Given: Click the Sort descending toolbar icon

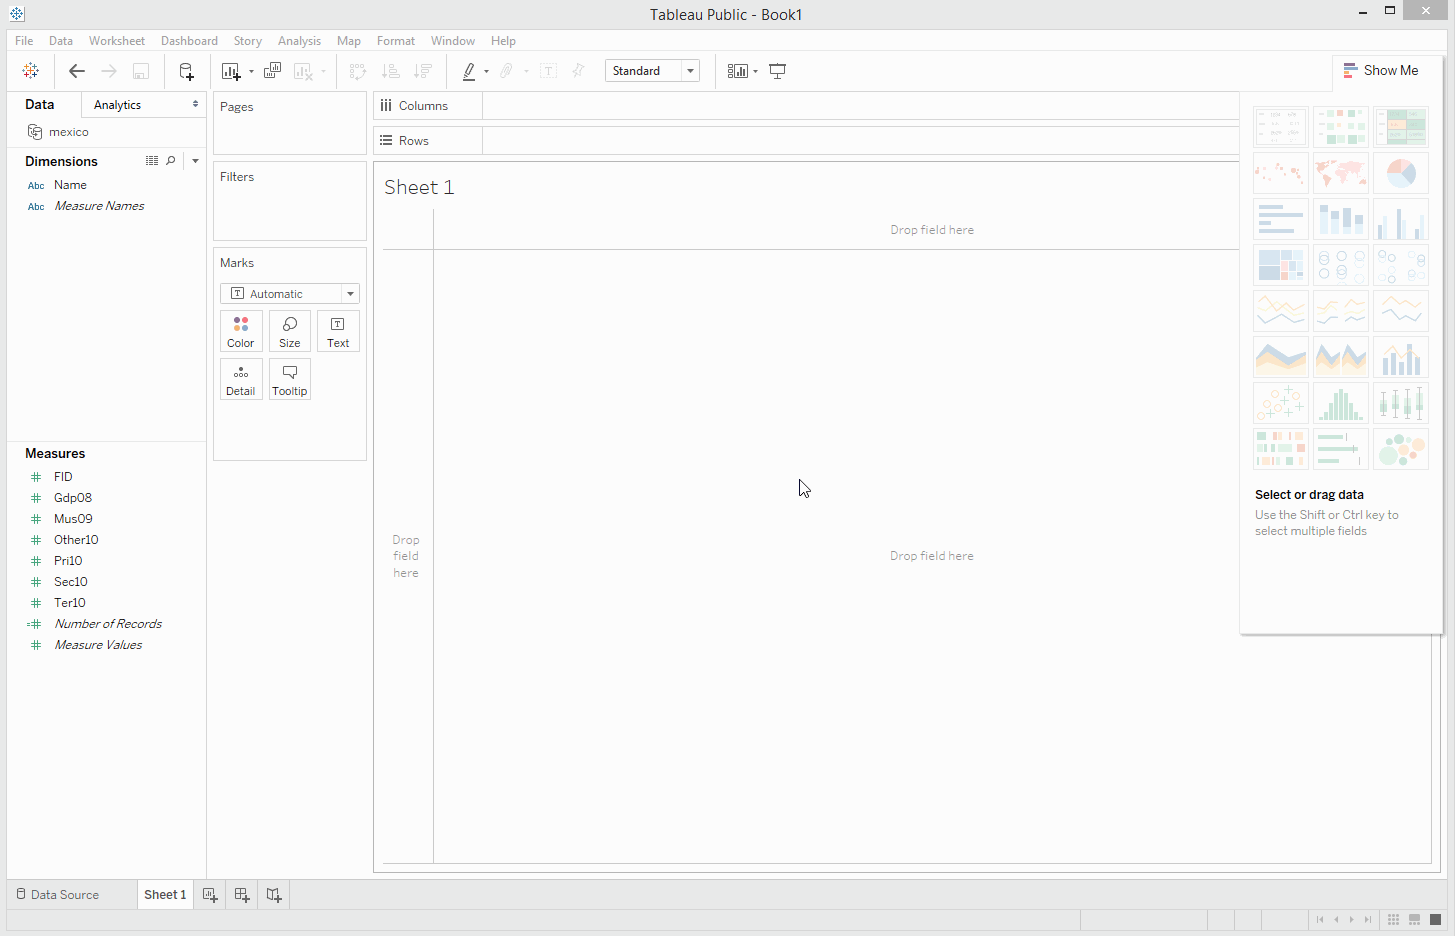Looking at the screenshot, I should (423, 71).
